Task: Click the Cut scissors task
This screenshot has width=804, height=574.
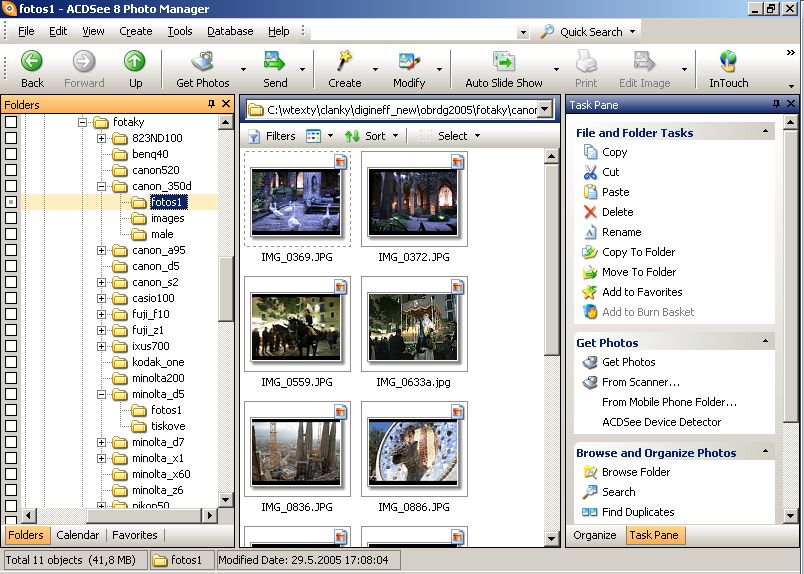Action: (590, 172)
